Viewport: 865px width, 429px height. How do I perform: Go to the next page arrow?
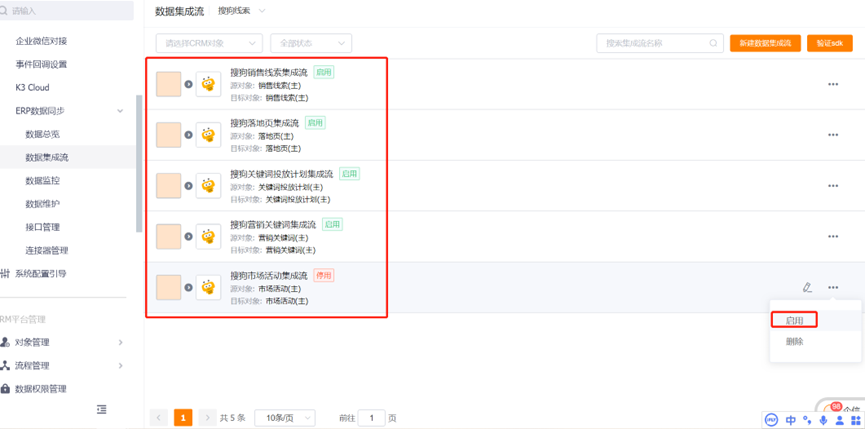[x=207, y=418]
